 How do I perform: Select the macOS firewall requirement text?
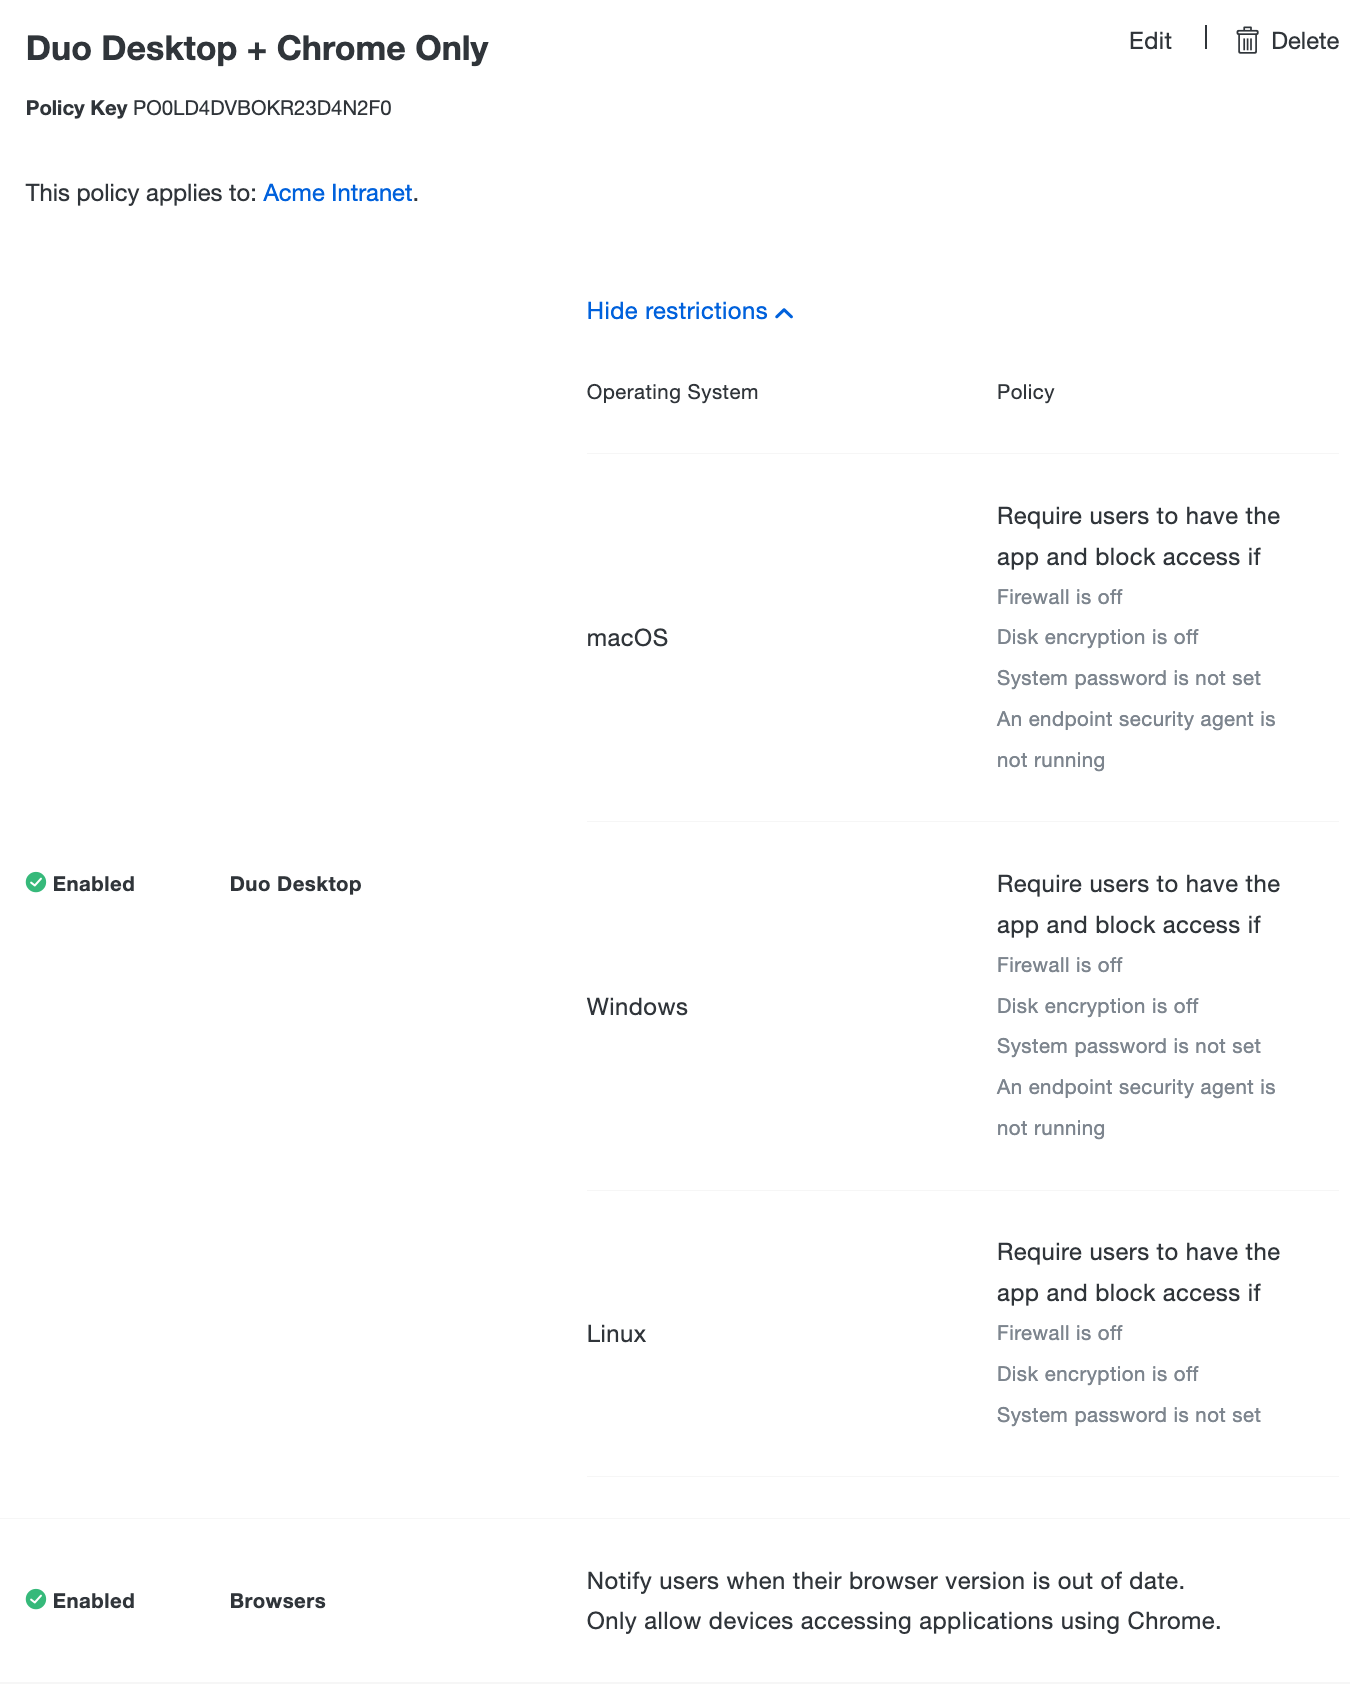tap(1059, 596)
